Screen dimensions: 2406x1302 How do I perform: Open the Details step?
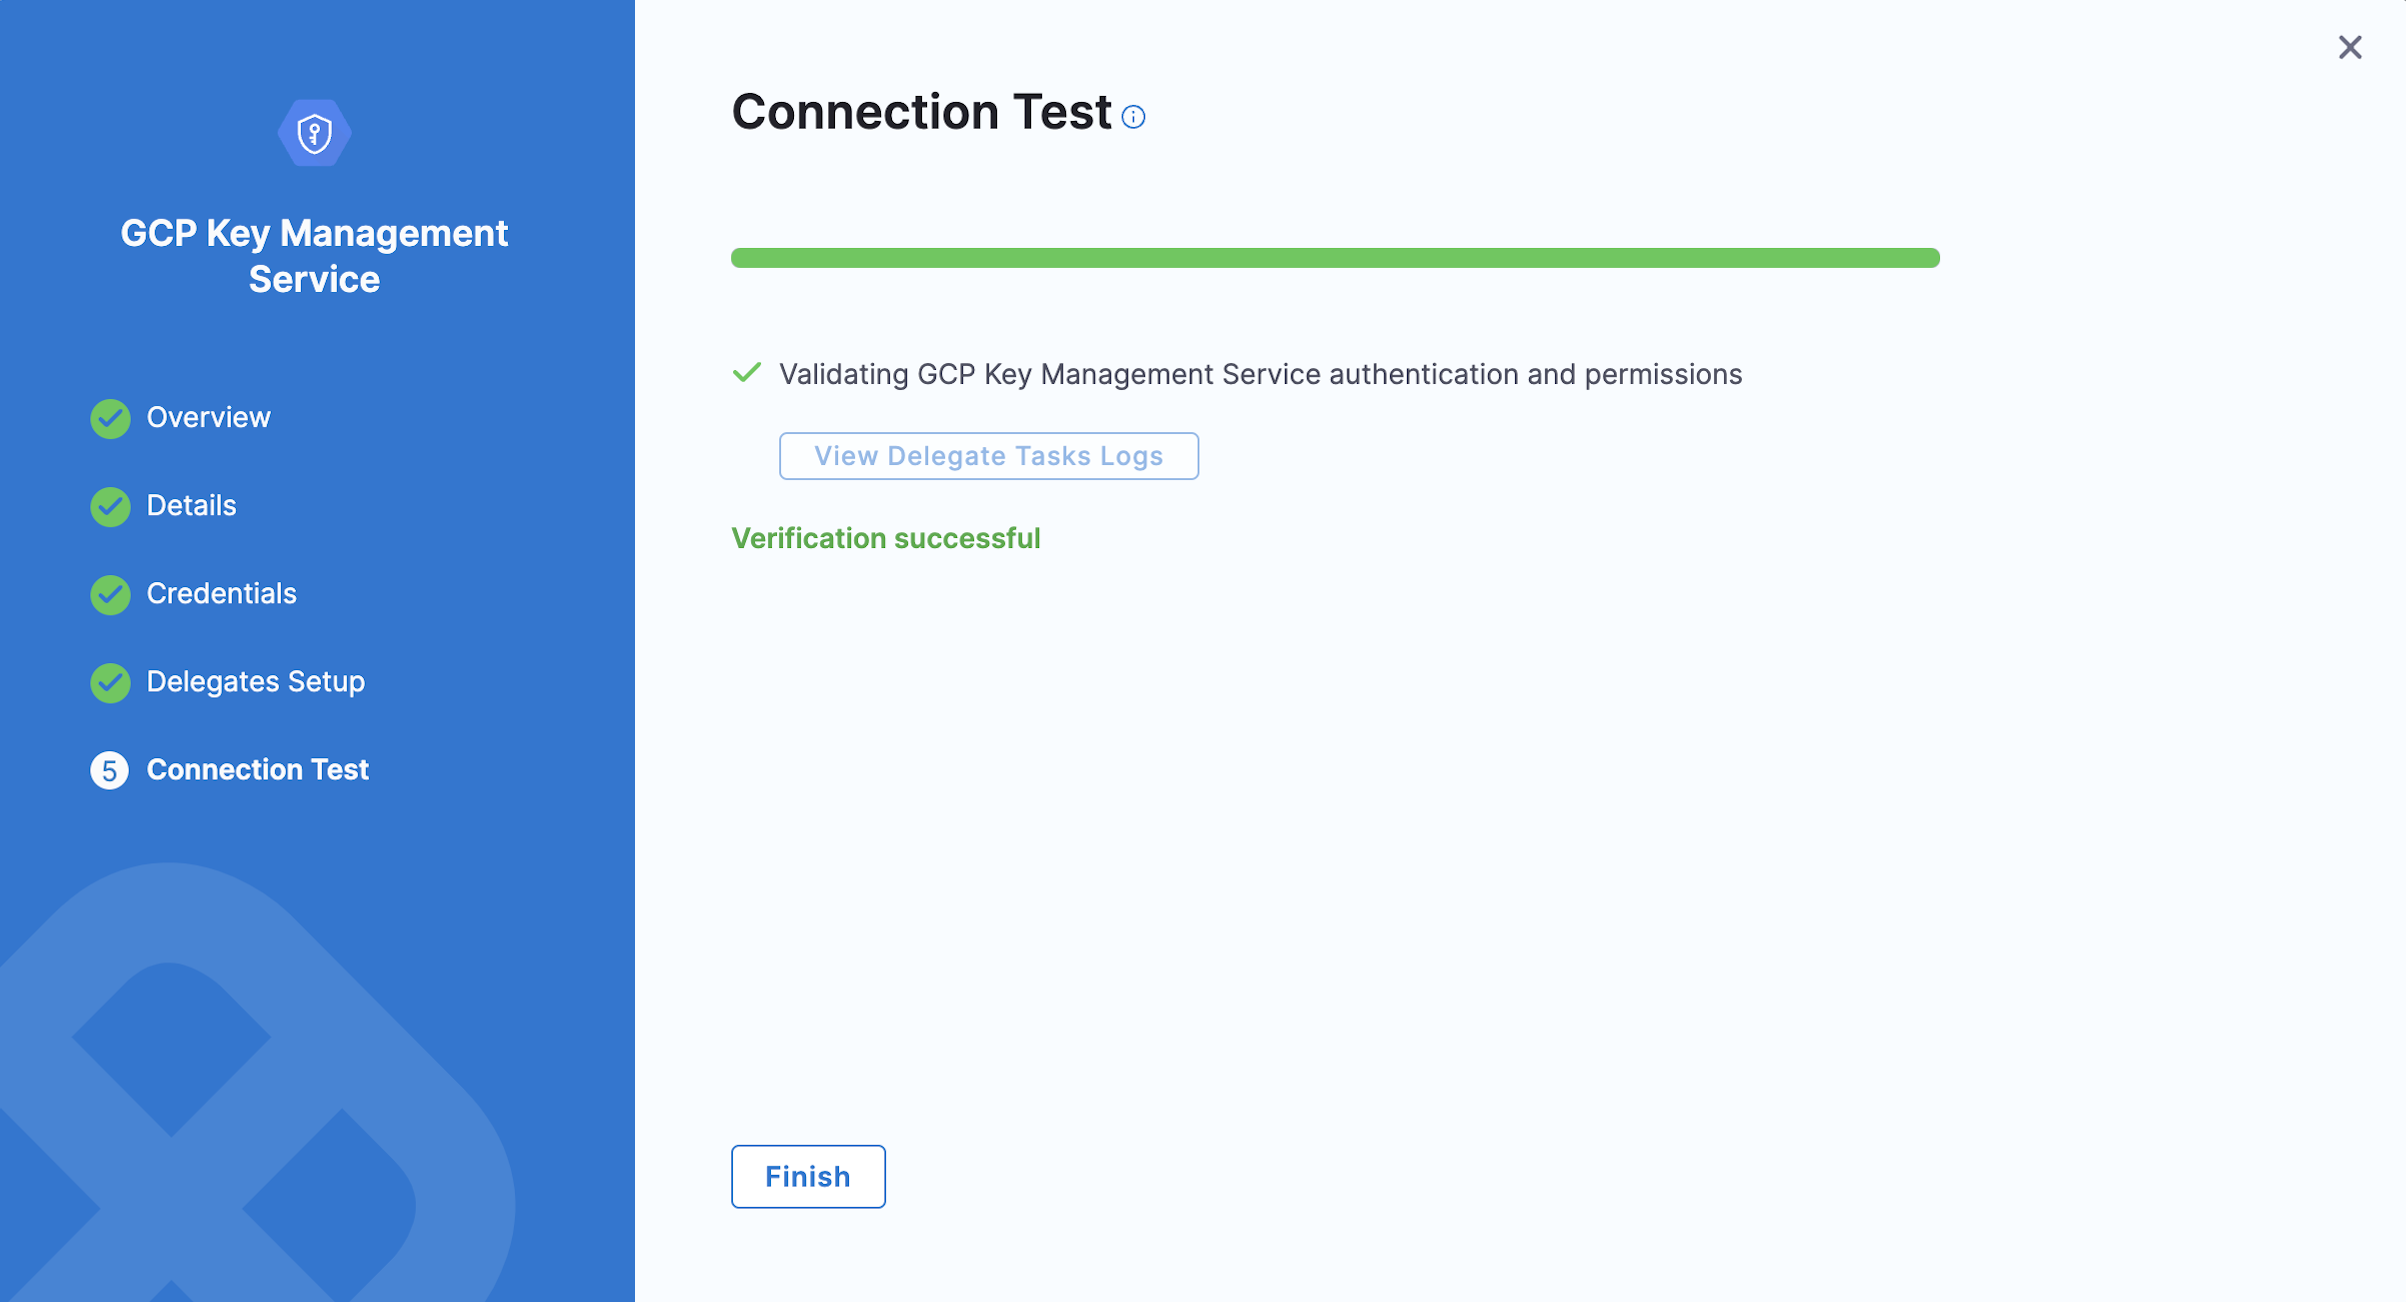[x=191, y=505]
